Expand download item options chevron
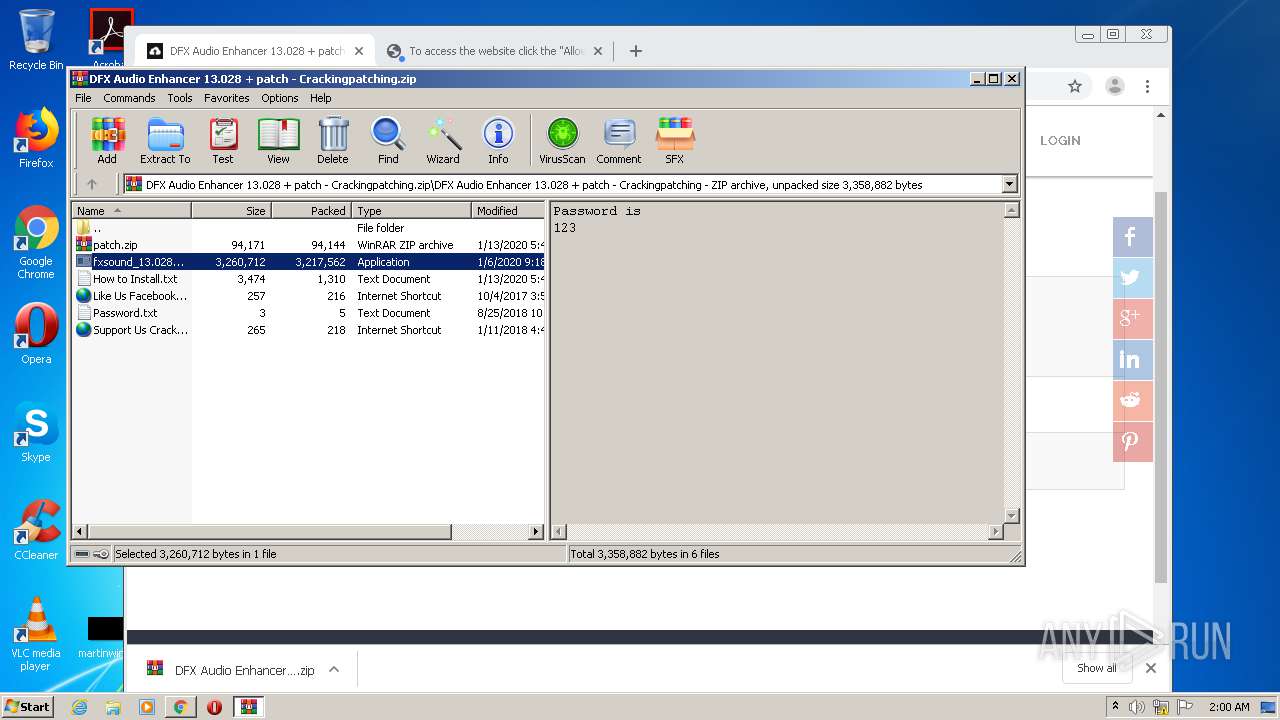The width and height of the screenshot is (1280, 720). [334, 670]
